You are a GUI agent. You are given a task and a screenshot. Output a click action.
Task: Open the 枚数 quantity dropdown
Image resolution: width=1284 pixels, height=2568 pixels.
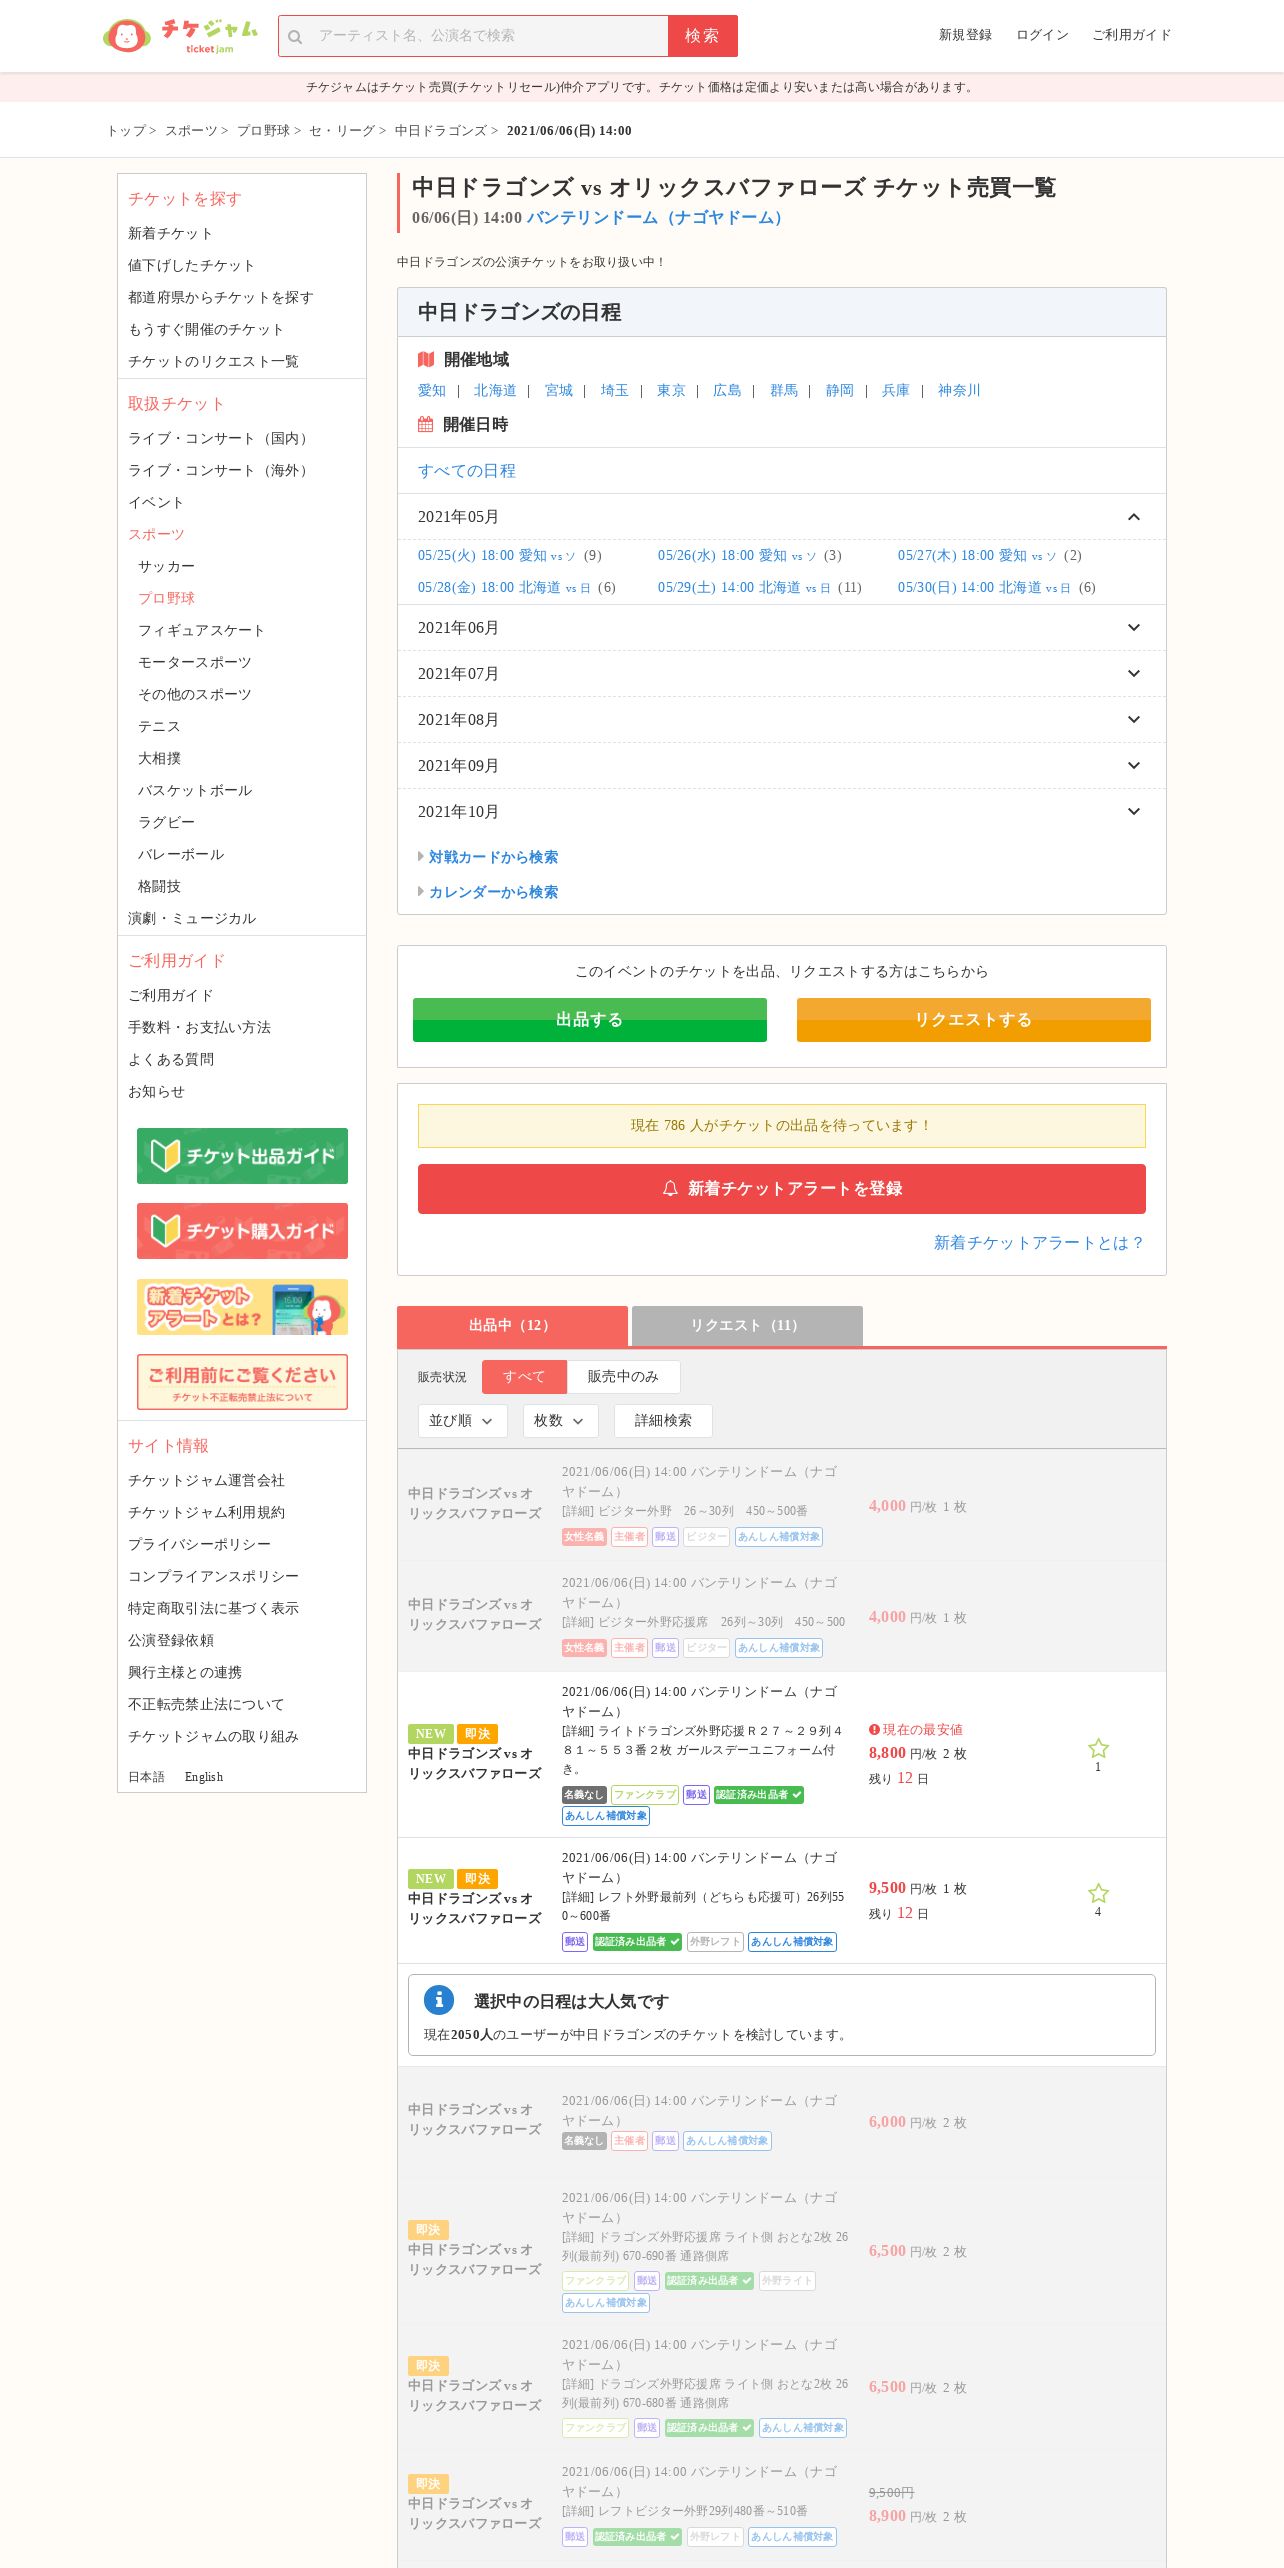click(x=560, y=1421)
